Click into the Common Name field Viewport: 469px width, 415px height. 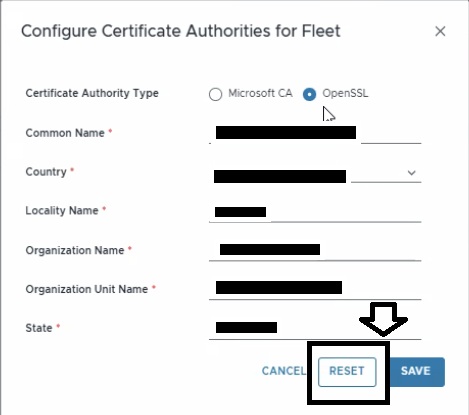pos(315,134)
